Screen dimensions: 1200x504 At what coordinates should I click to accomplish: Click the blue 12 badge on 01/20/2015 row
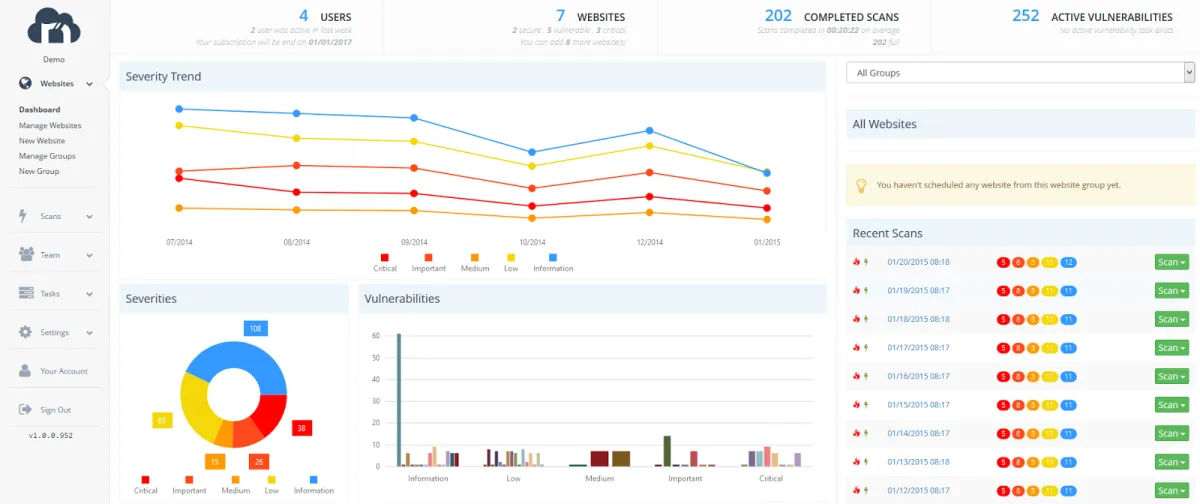pos(1068,262)
